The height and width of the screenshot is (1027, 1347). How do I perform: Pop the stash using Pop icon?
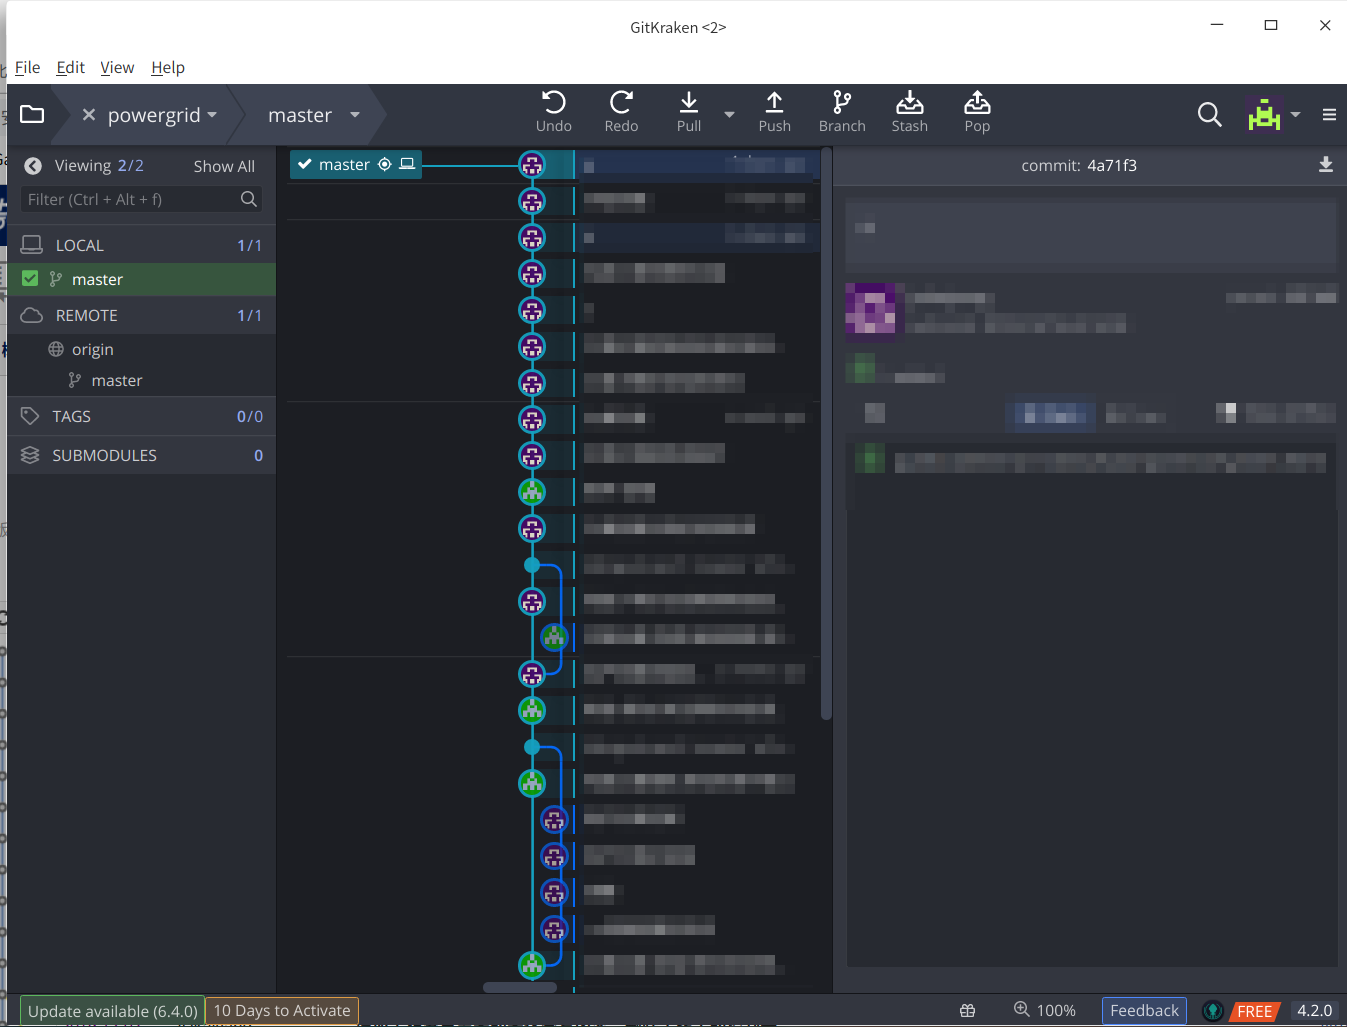coord(977,103)
